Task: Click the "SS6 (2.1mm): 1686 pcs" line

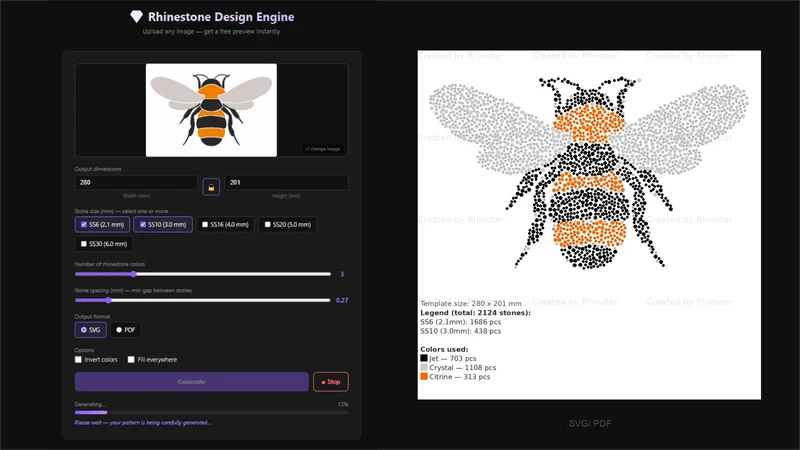Action: [461, 322]
